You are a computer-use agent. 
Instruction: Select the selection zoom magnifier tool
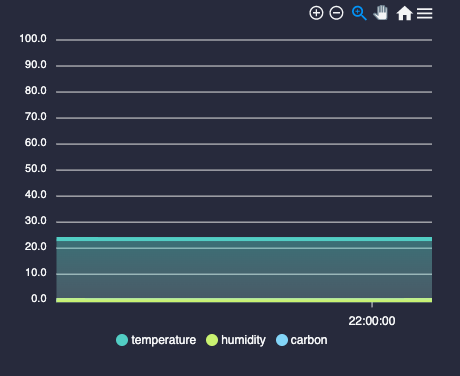359,13
